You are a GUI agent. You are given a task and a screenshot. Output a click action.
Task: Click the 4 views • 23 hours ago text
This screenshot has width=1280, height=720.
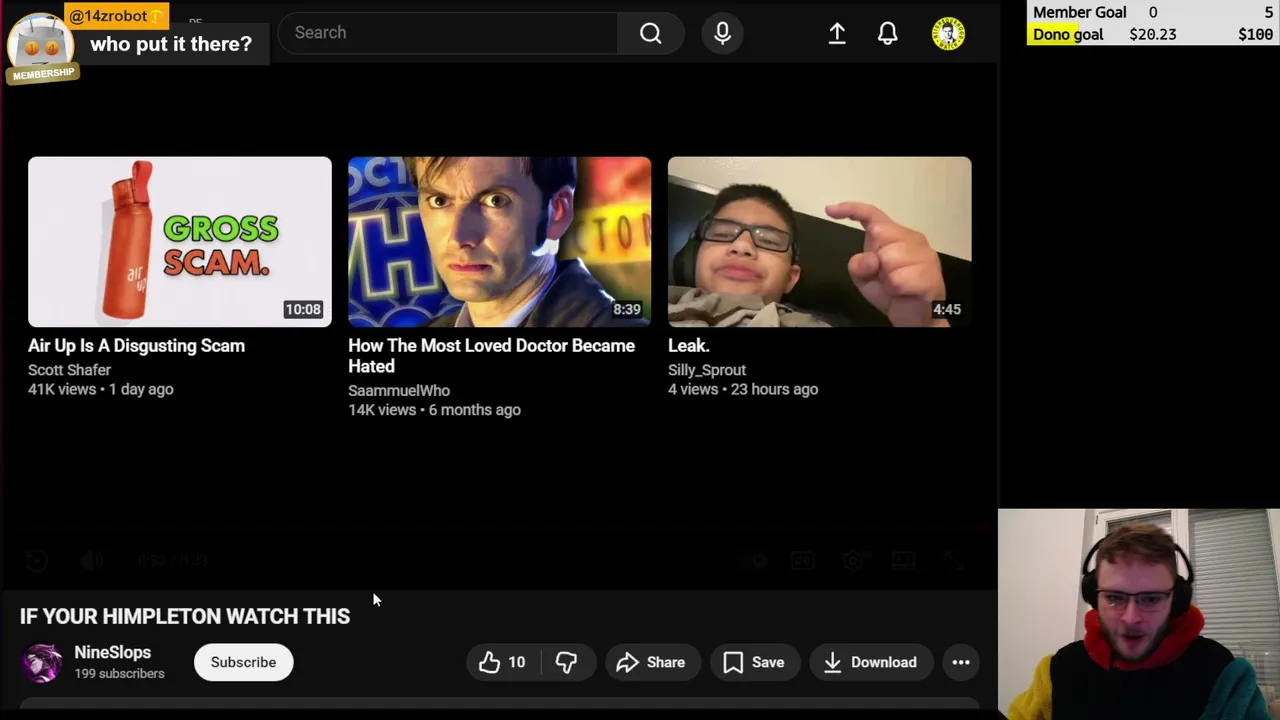743,389
